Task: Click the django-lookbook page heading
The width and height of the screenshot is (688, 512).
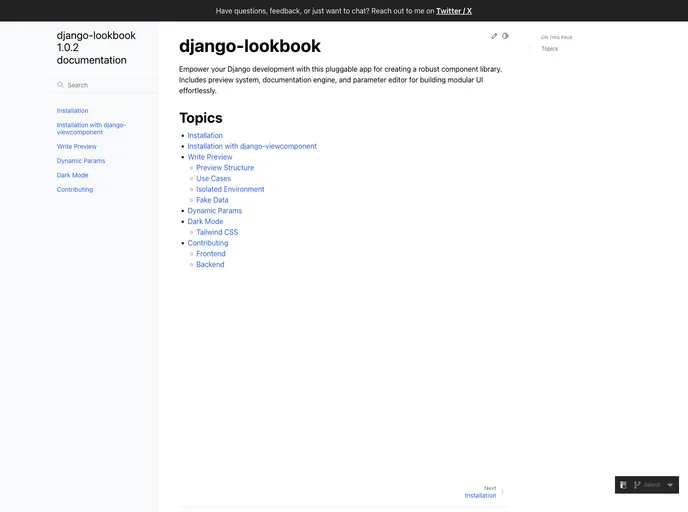Action: [250, 46]
